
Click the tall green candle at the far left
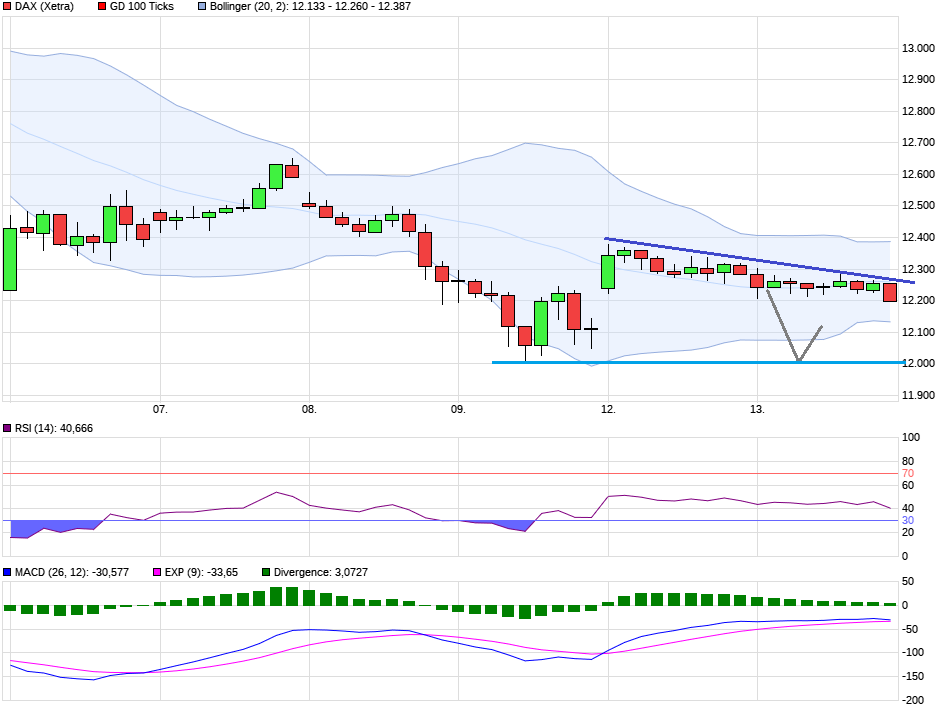point(10,259)
